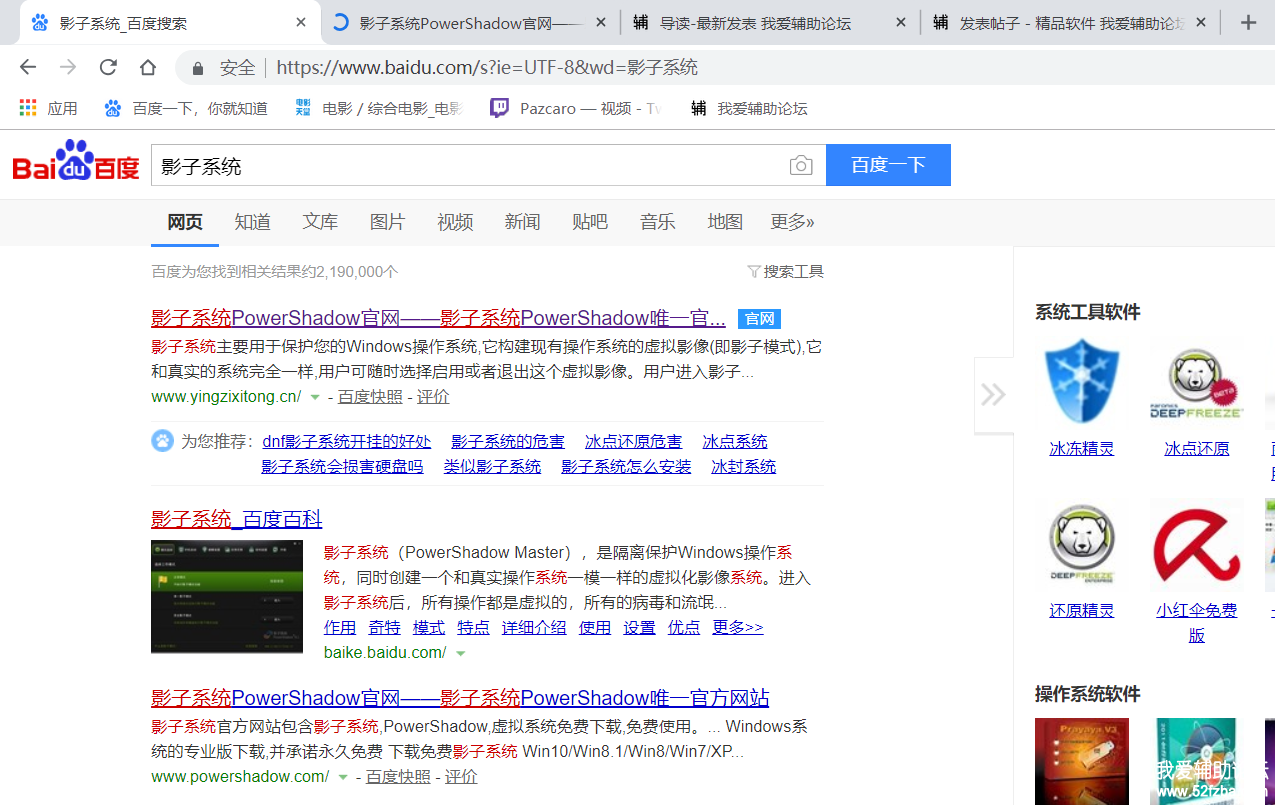The image size is (1275, 805).
Task: Switch to the 影子系统PowerShadow官网 browser tab
Action: pyautogui.click(x=470, y=23)
